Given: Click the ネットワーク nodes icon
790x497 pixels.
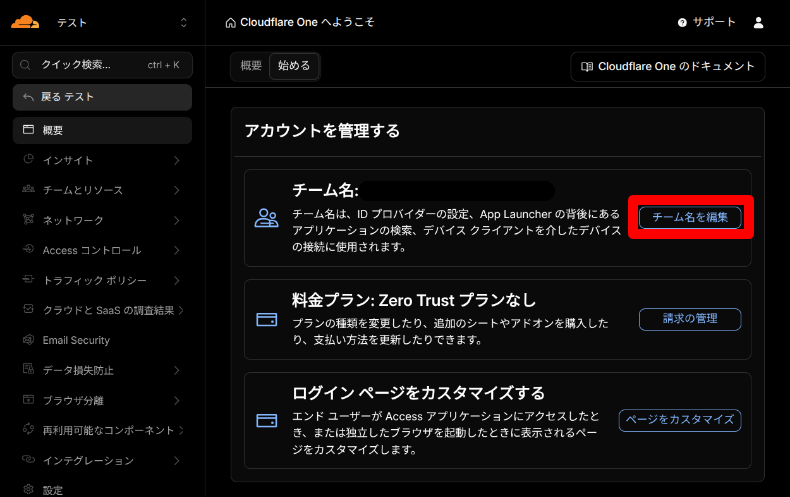Looking at the screenshot, I should (29, 219).
